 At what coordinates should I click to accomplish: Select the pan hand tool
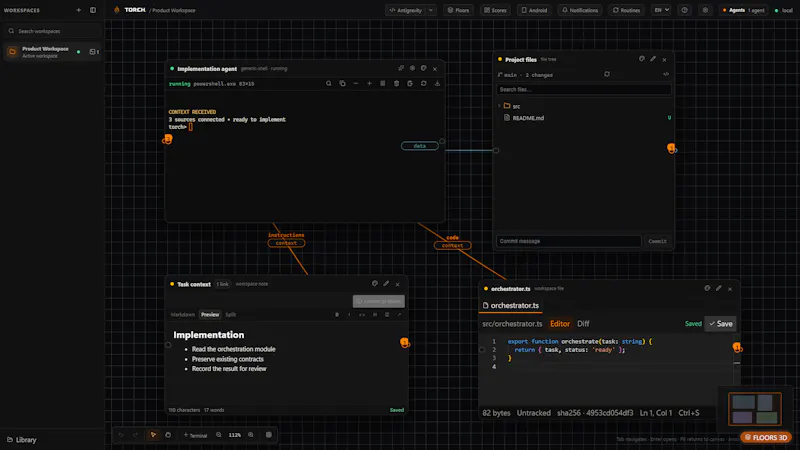click(x=168, y=435)
